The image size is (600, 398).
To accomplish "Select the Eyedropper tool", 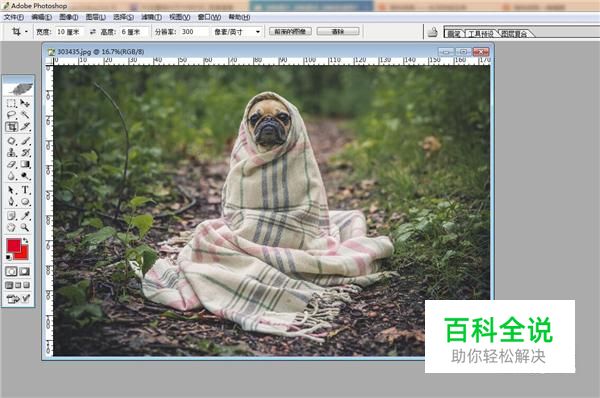I will [x=25, y=215].
